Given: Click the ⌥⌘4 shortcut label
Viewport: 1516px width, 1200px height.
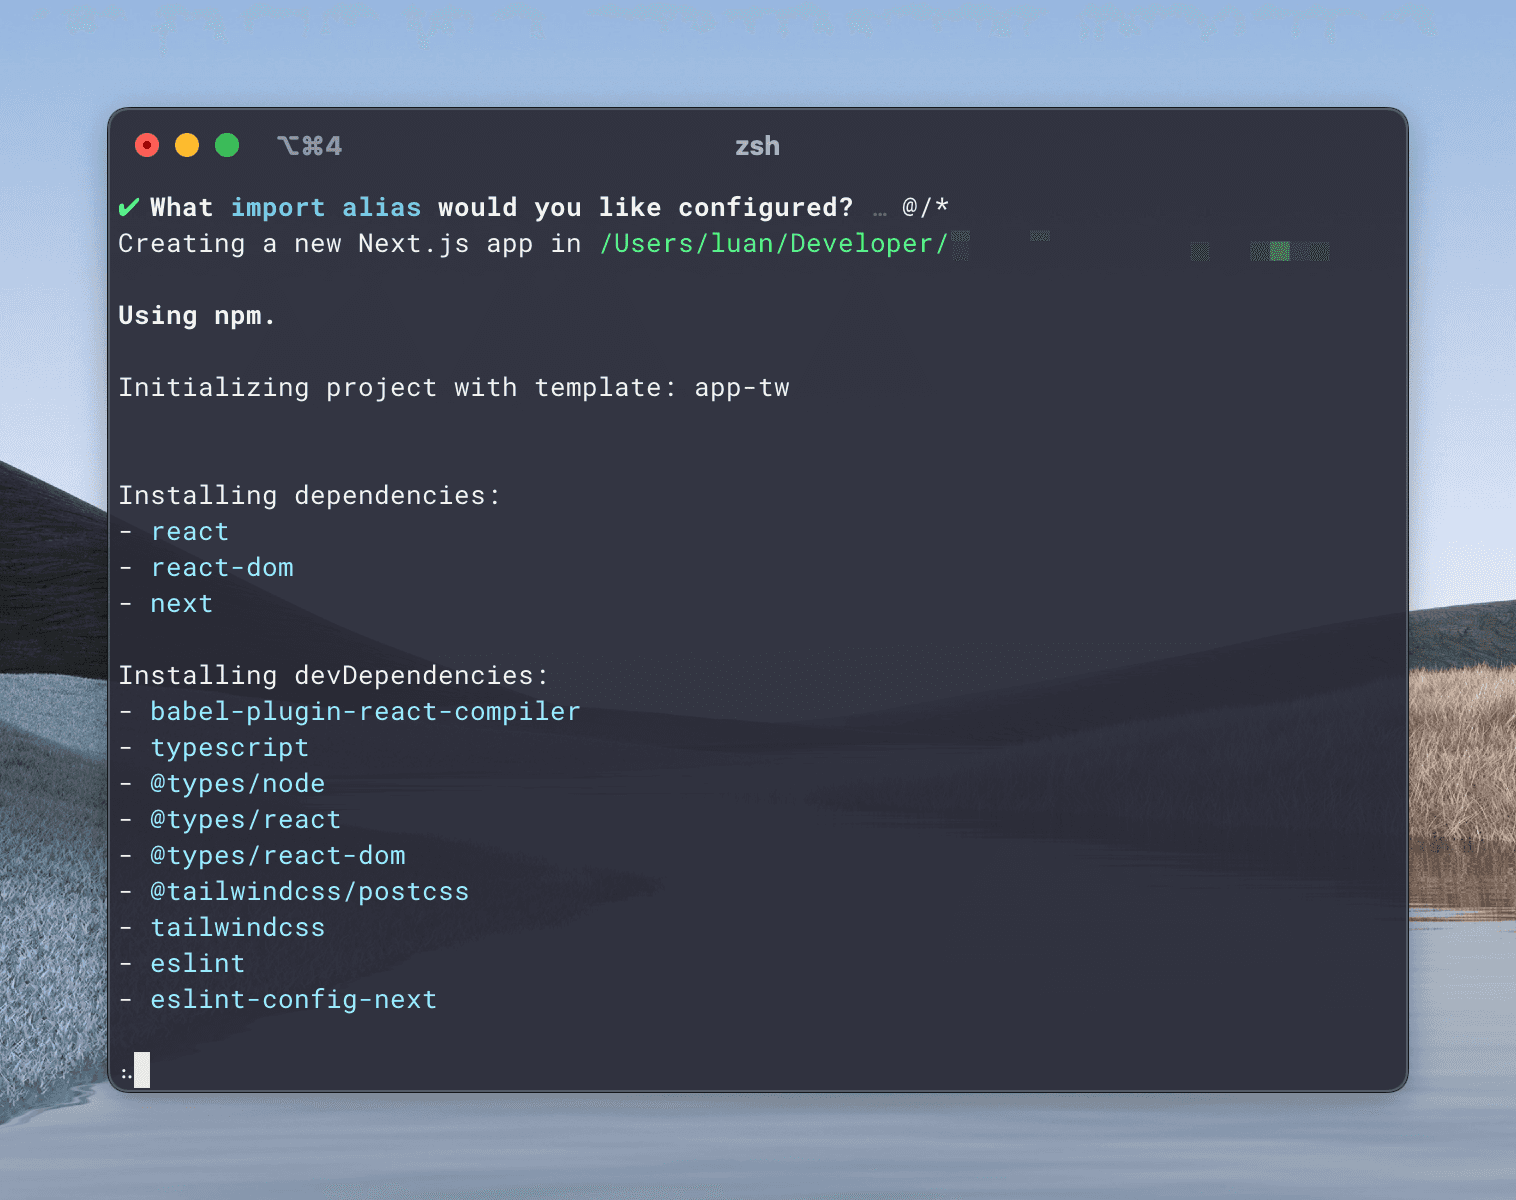Looking at the screenshot, I should 309,146.
